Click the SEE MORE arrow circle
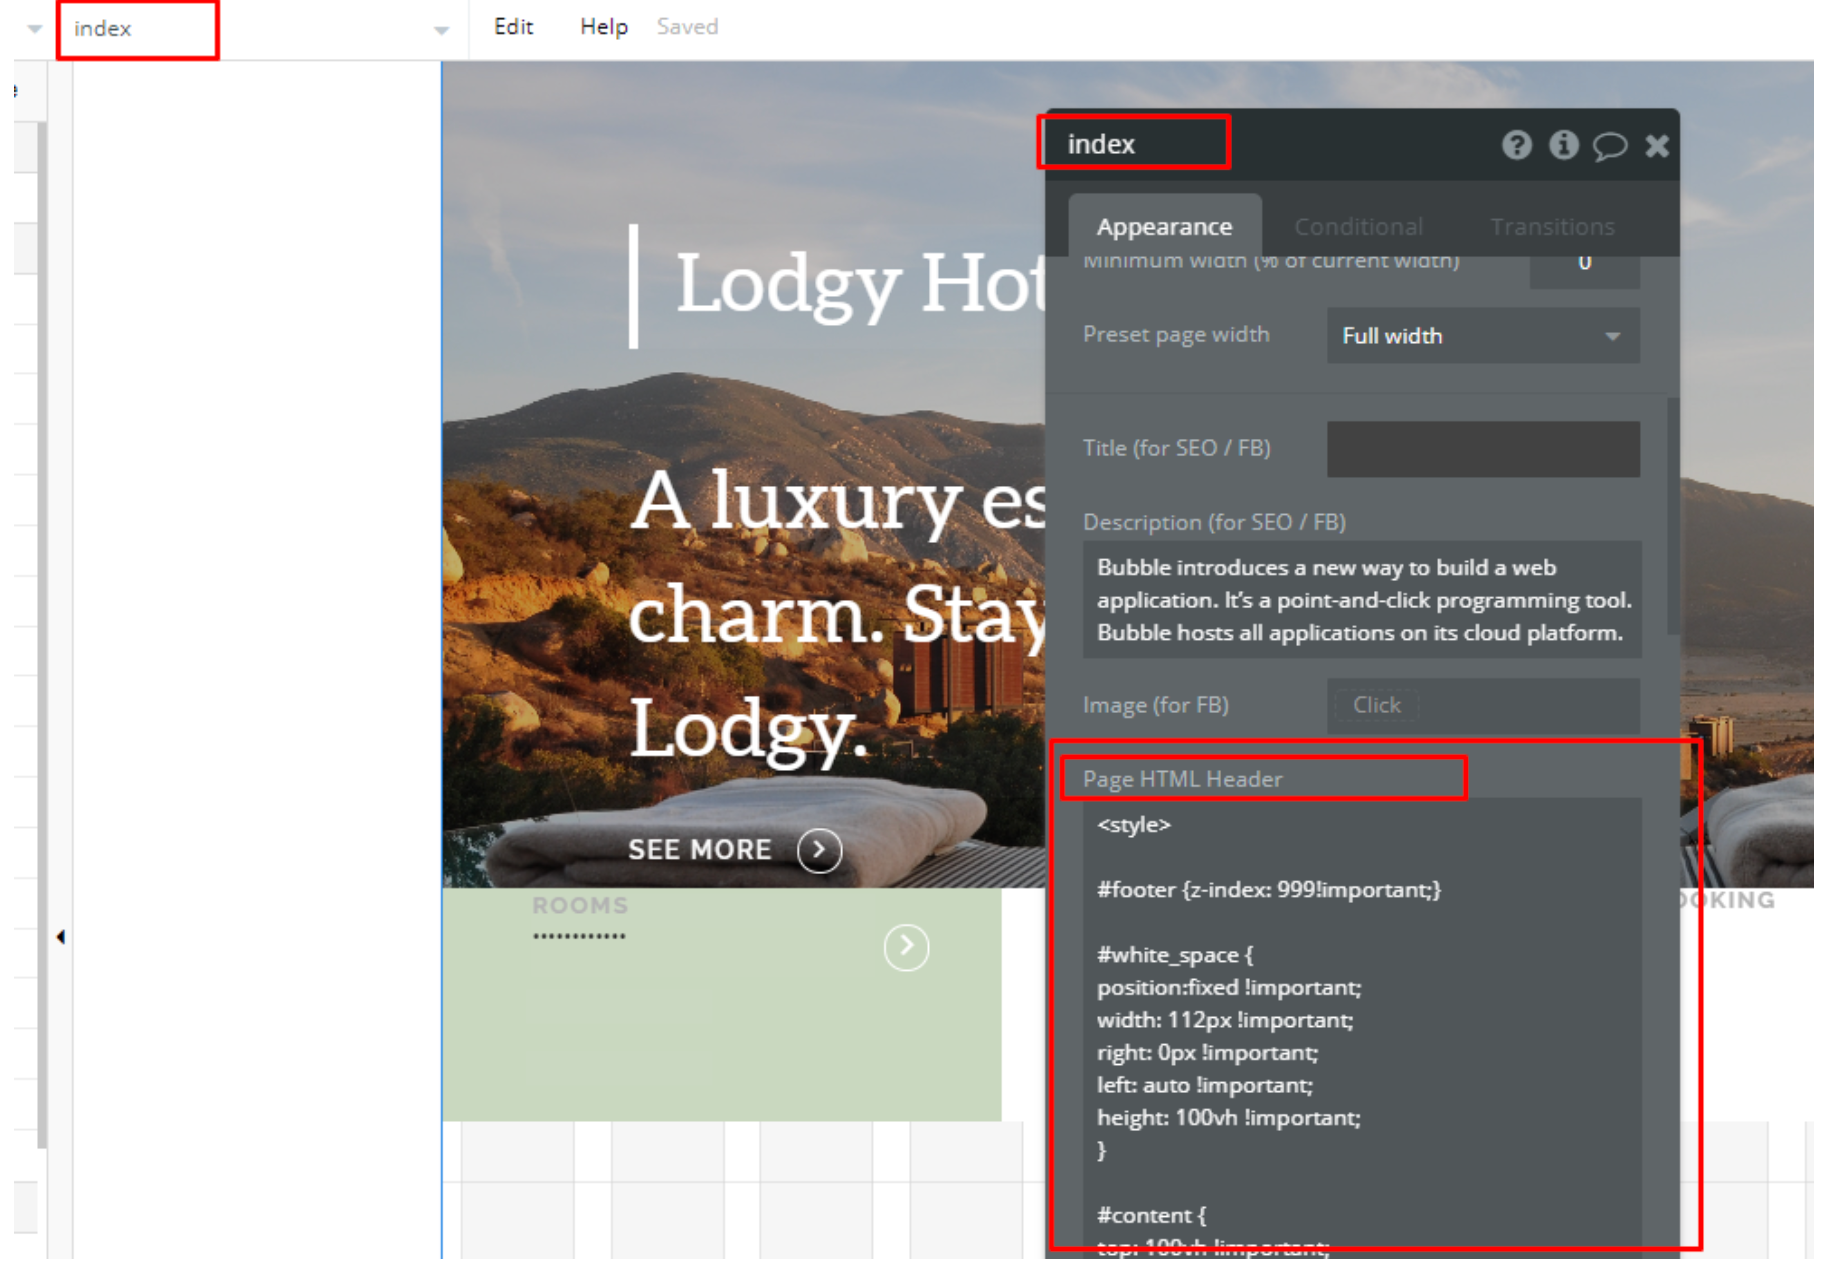 click(x=819, y=850)
